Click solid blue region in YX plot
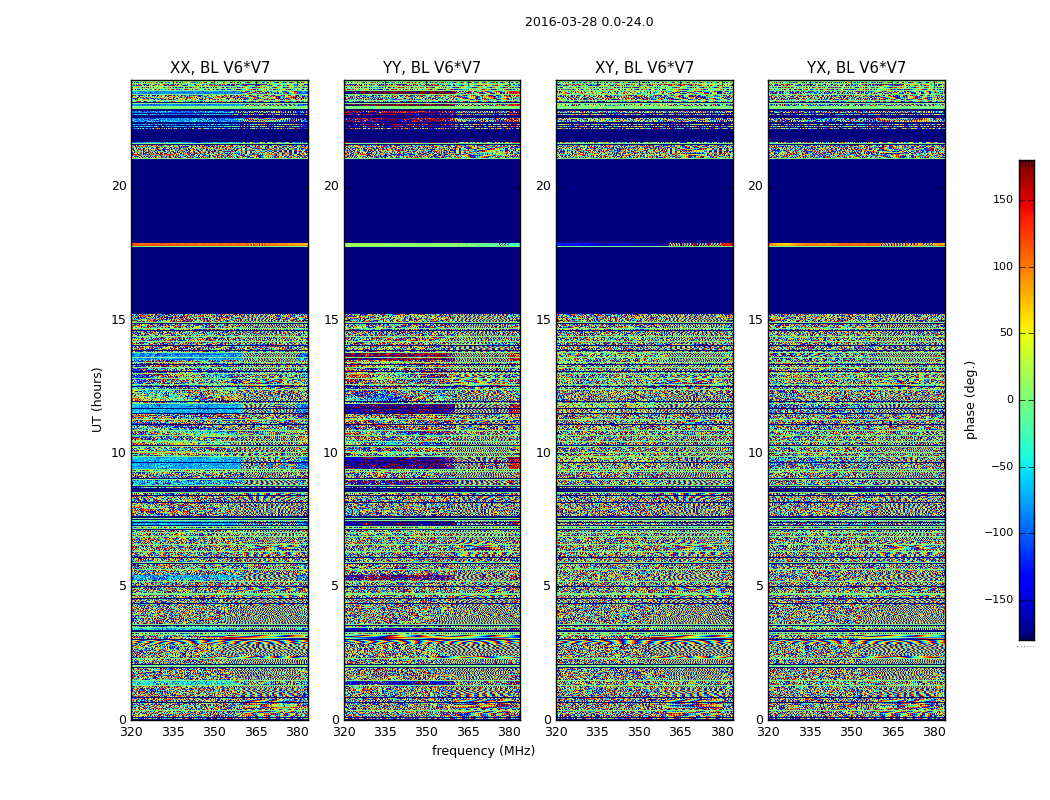1050x800 pixels. coord(856,200)
